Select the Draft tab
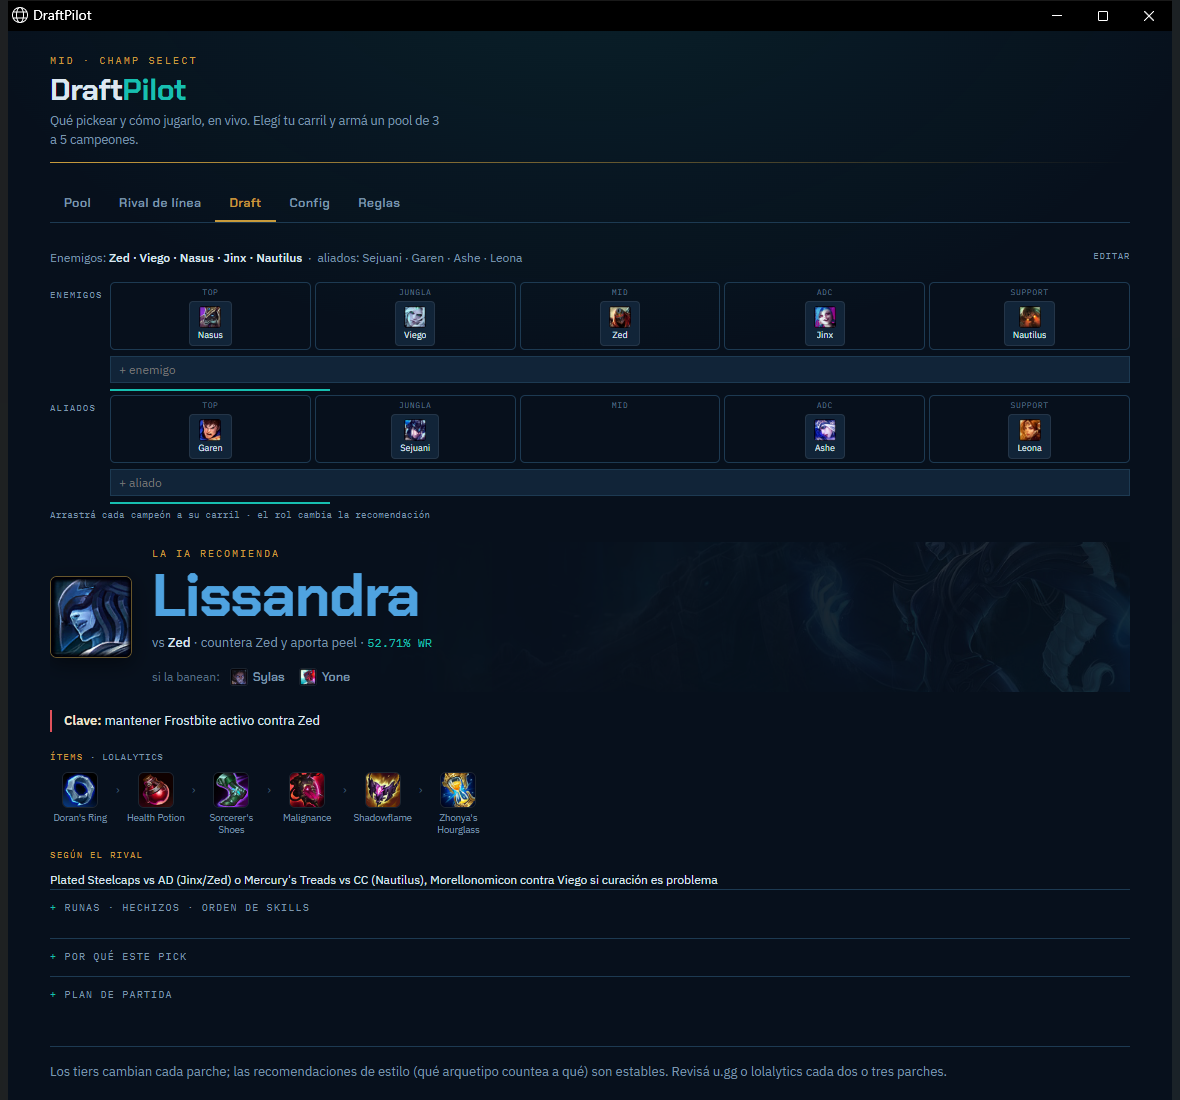 (245, 203)
